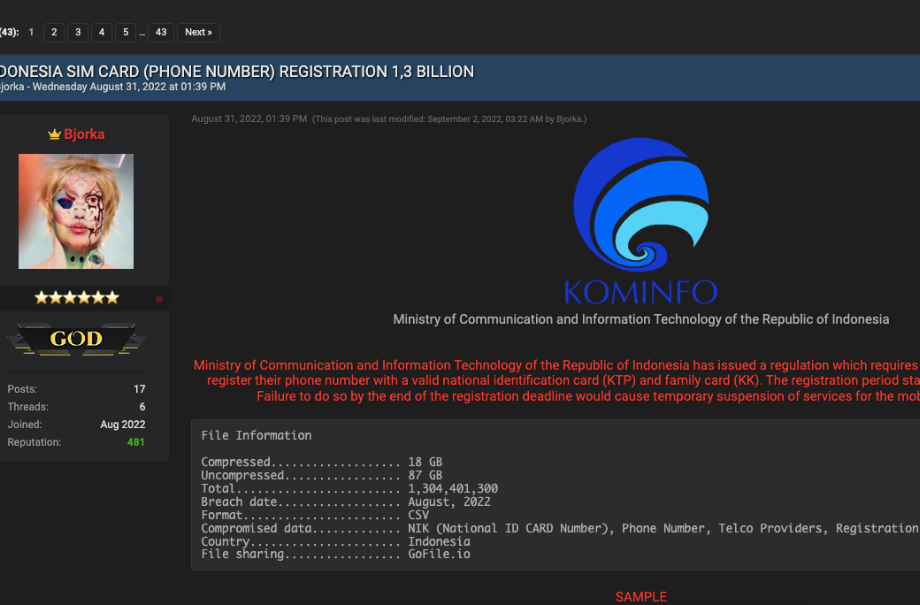This screenshot has width=920, height=605.
Task: Click the red offline status dot
Action: pos(159,299)
